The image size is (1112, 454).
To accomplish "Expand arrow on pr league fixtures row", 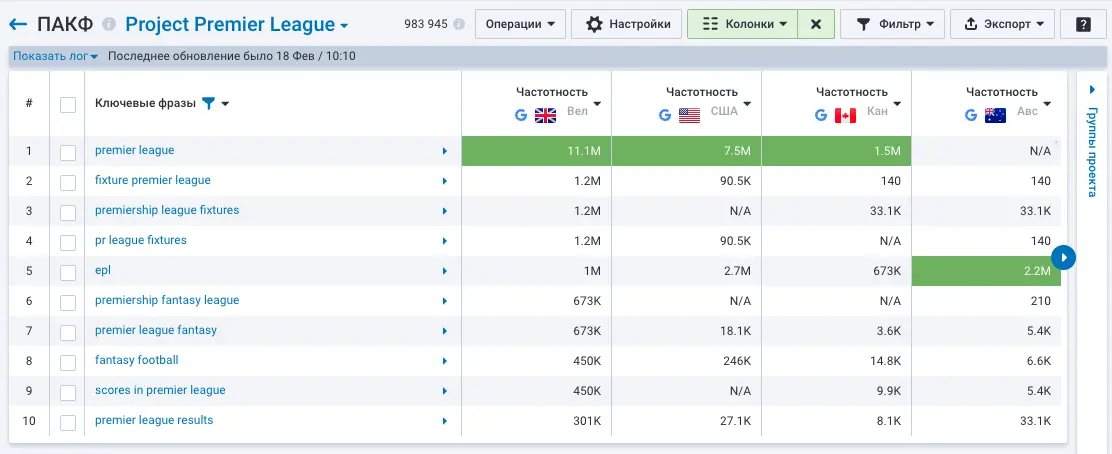I will (445, 241).
